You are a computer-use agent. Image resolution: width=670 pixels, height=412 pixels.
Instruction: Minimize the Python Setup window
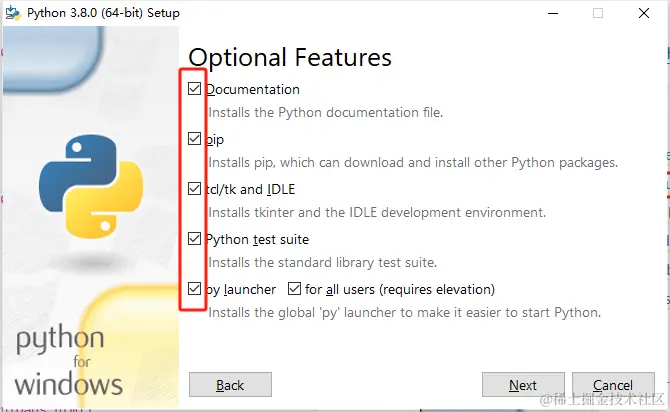tap(553, 13)
